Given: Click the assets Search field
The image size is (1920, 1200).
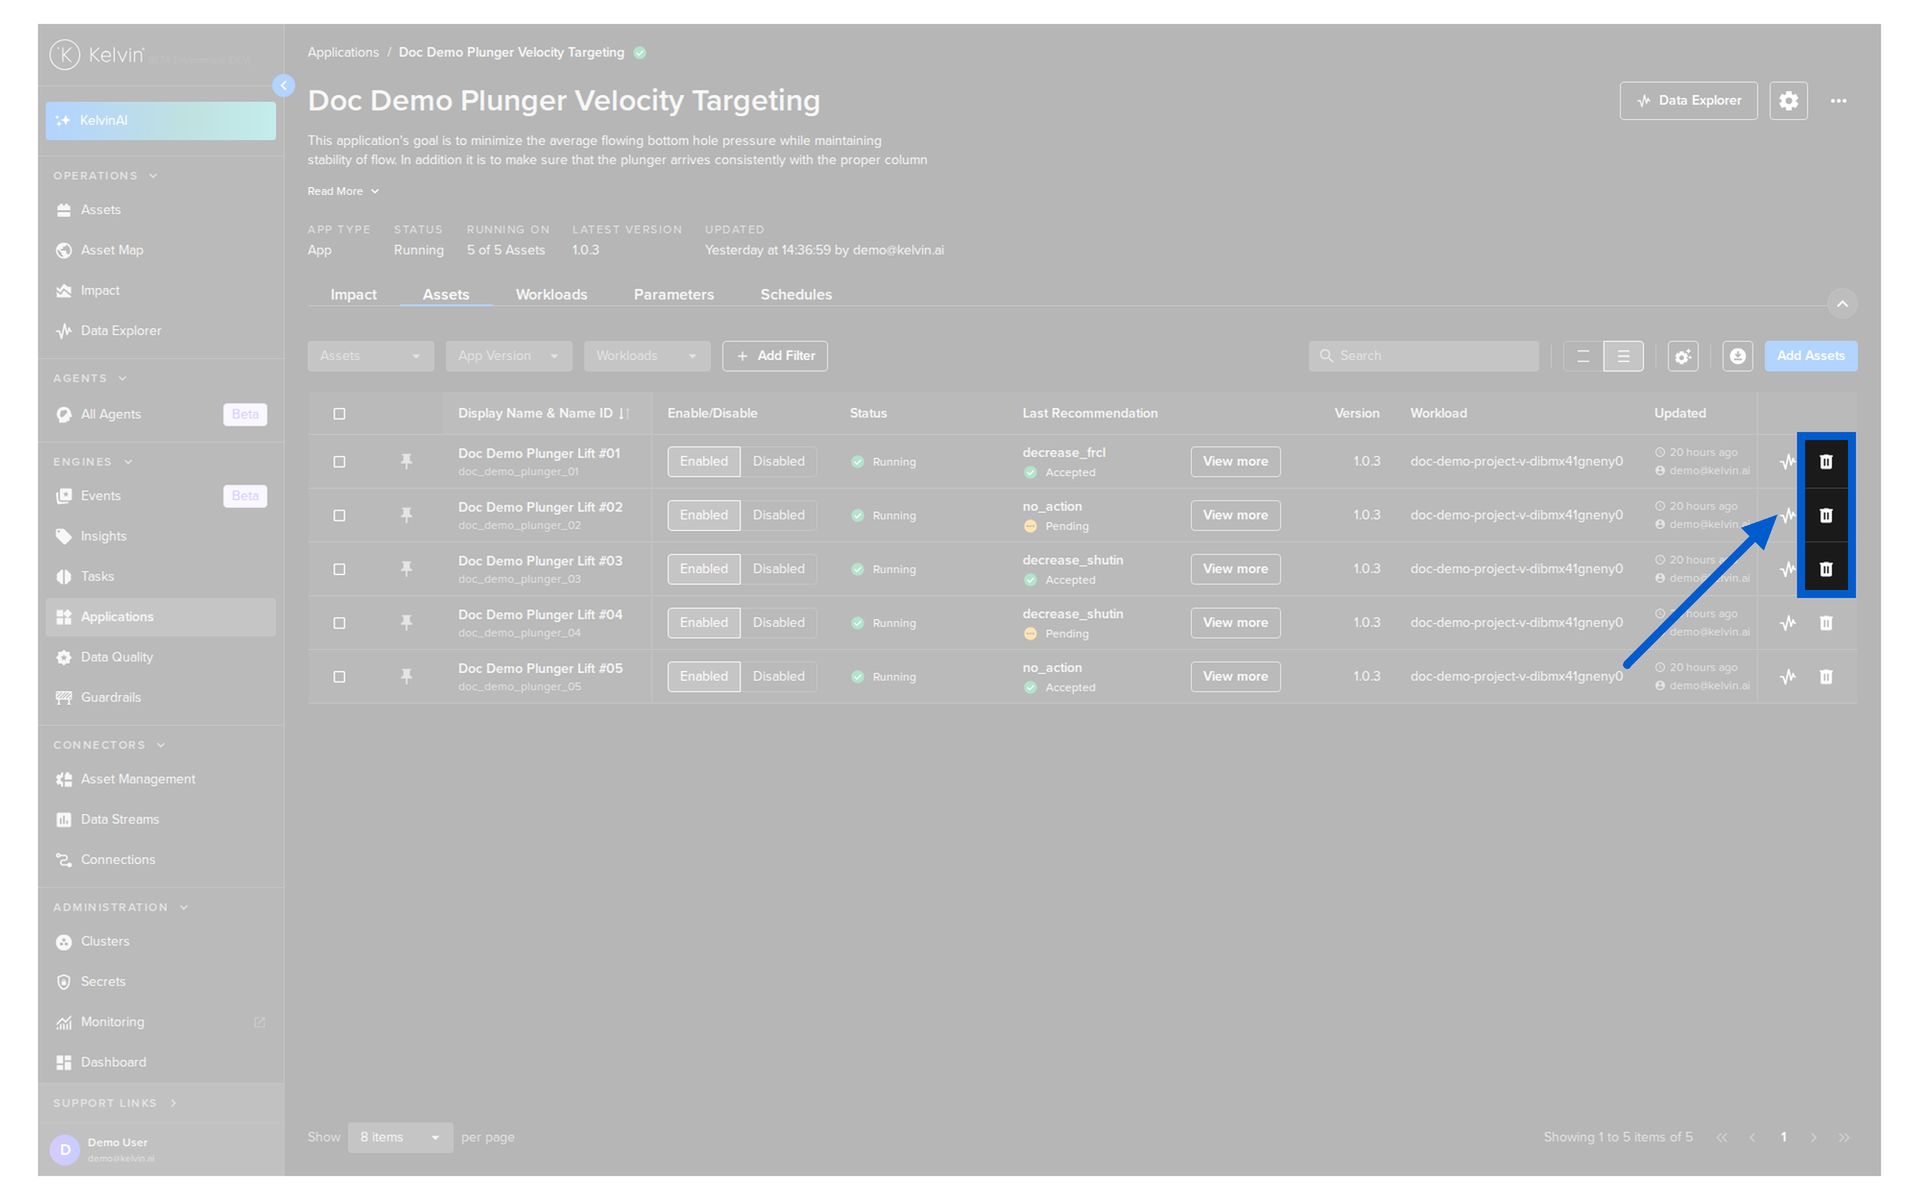Looking at the screenshot, I should (1423, 356).
